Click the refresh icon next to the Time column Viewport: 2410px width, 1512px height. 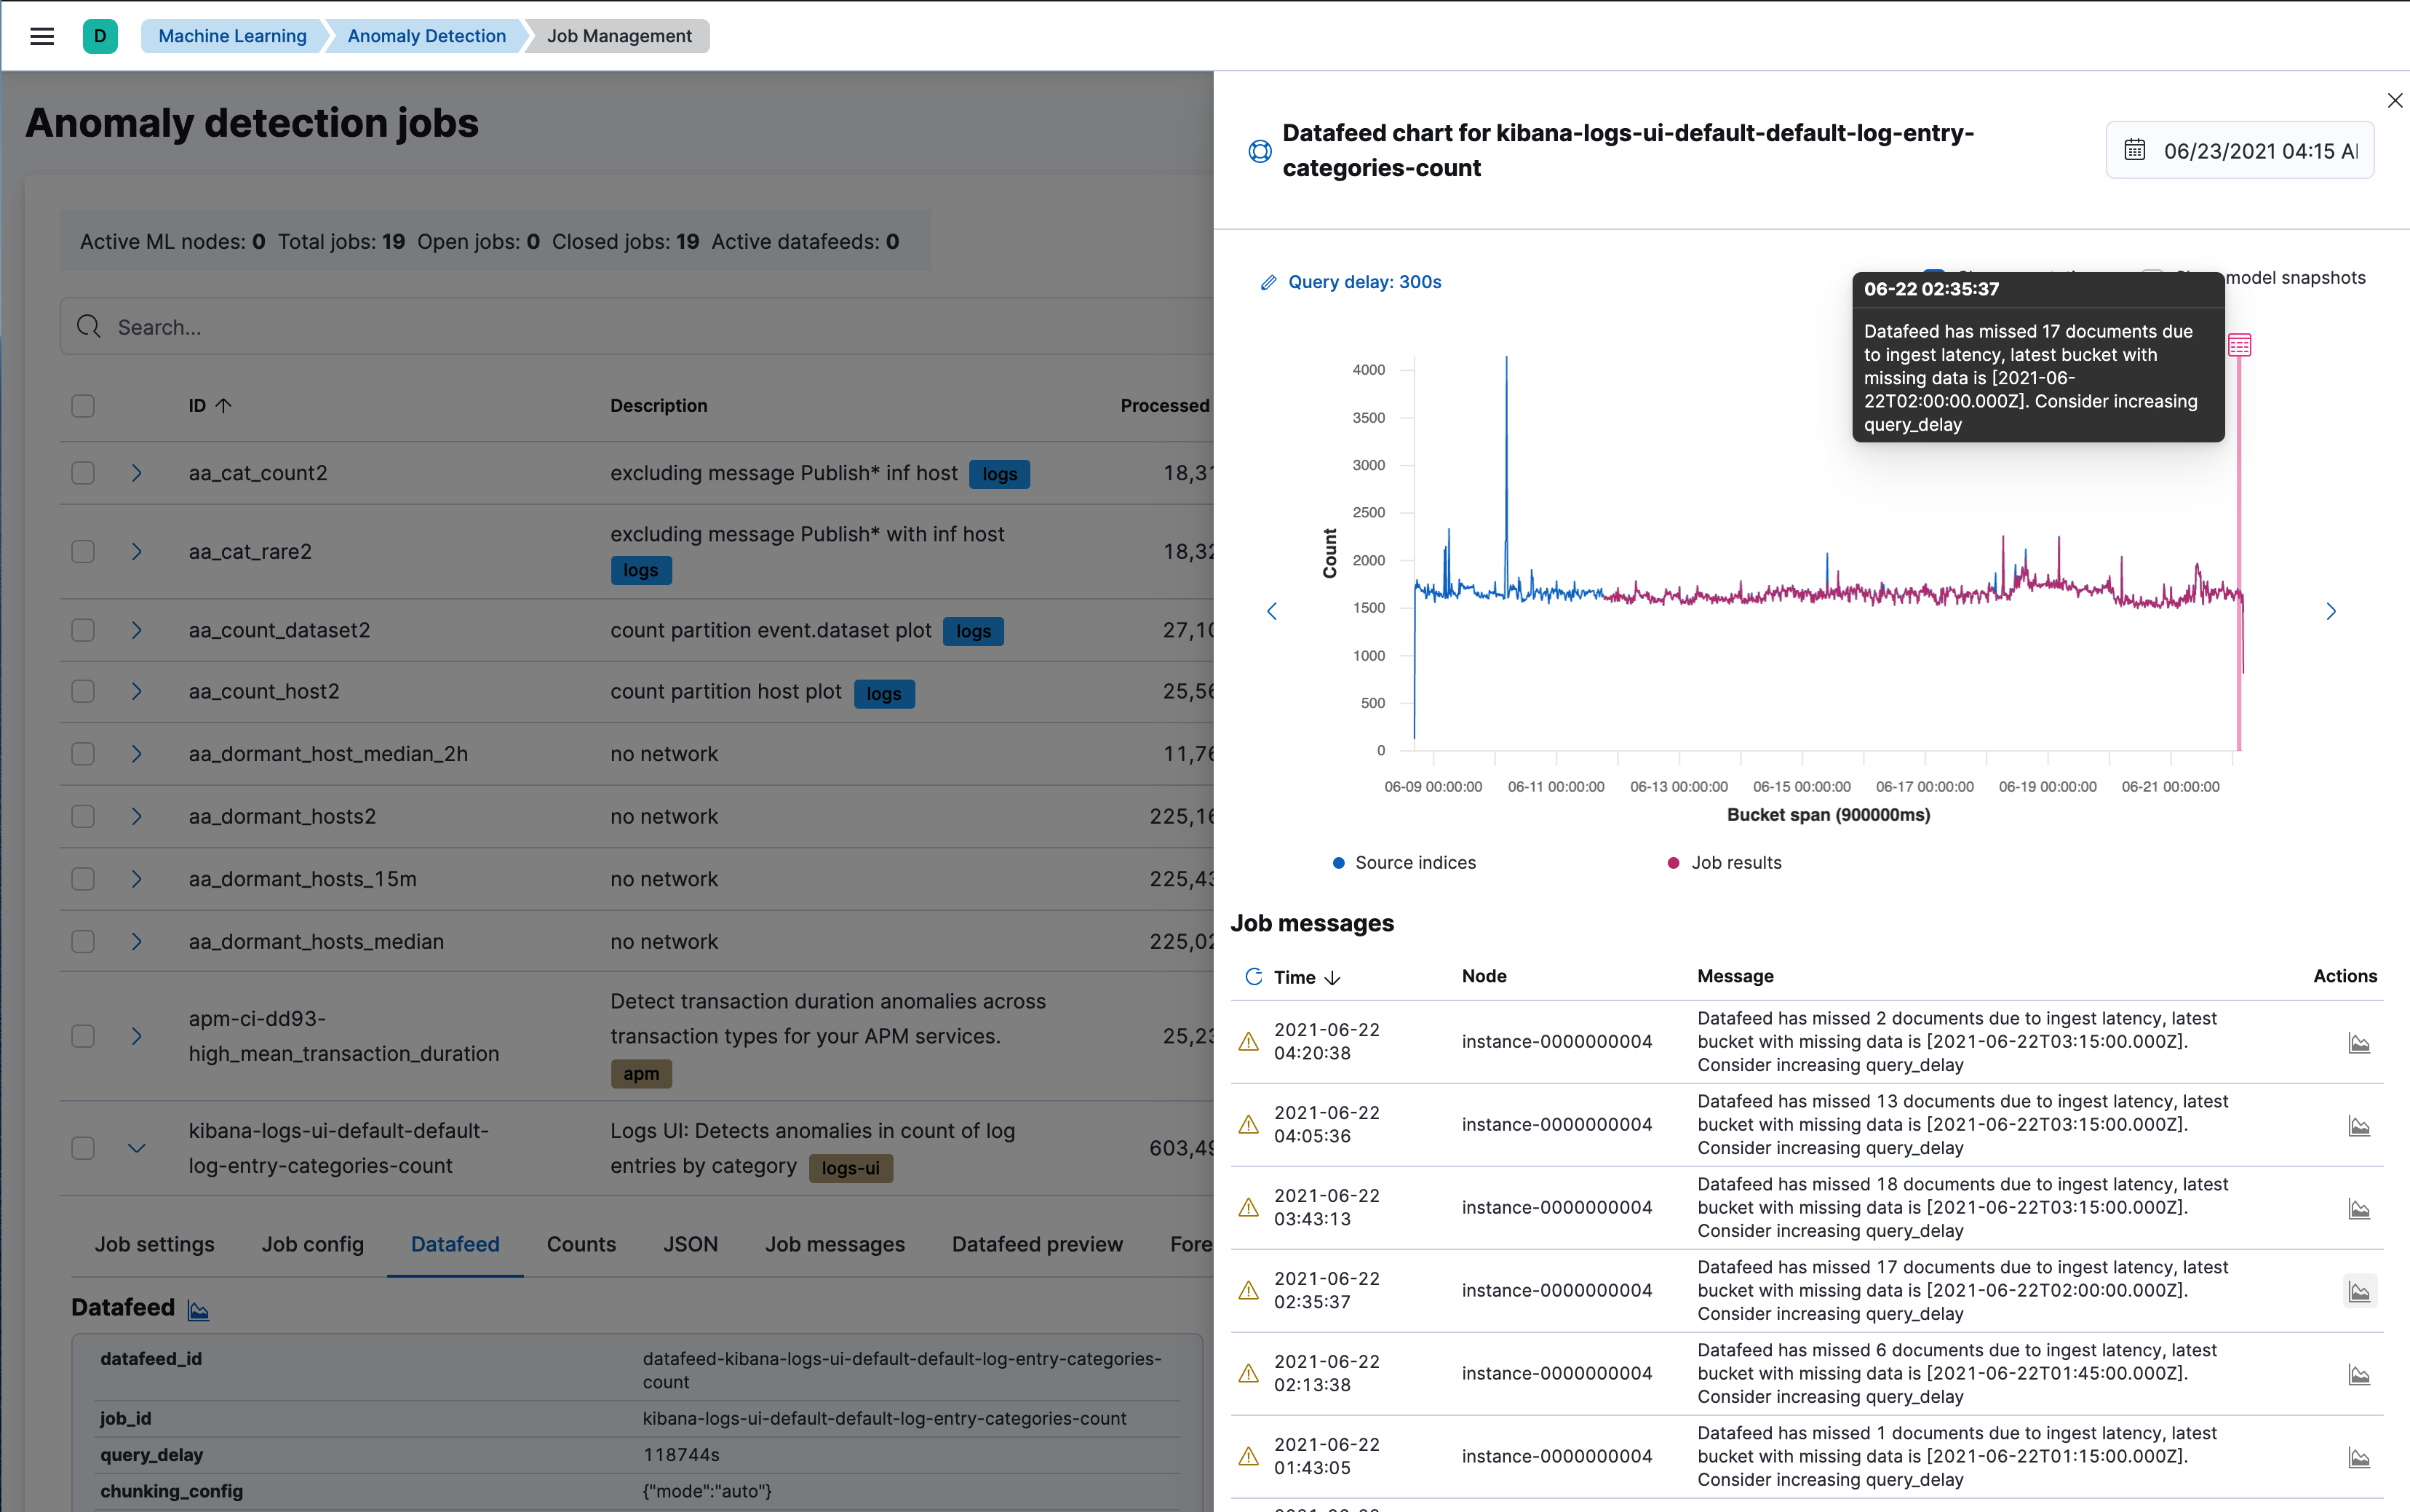click(x=1253, y=977)
